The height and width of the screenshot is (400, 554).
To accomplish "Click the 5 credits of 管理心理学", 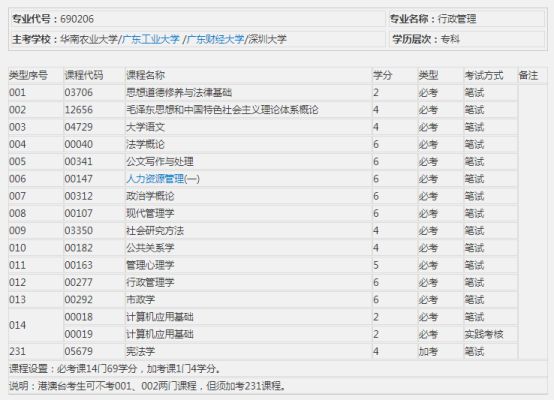I will click(376, 265).
